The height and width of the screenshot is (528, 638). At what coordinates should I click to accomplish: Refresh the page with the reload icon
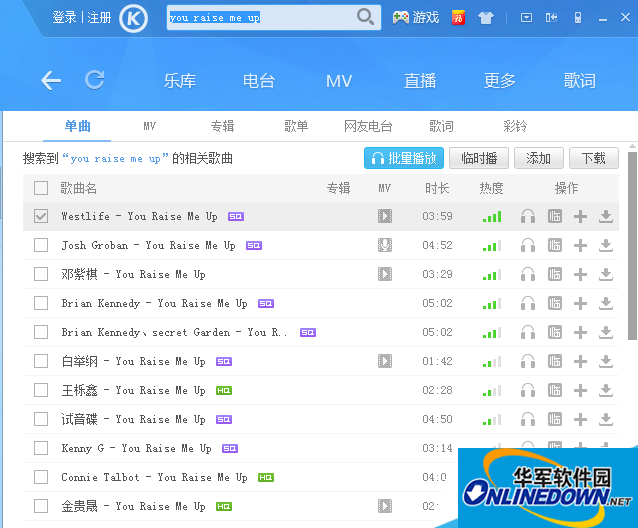[95, 80]
